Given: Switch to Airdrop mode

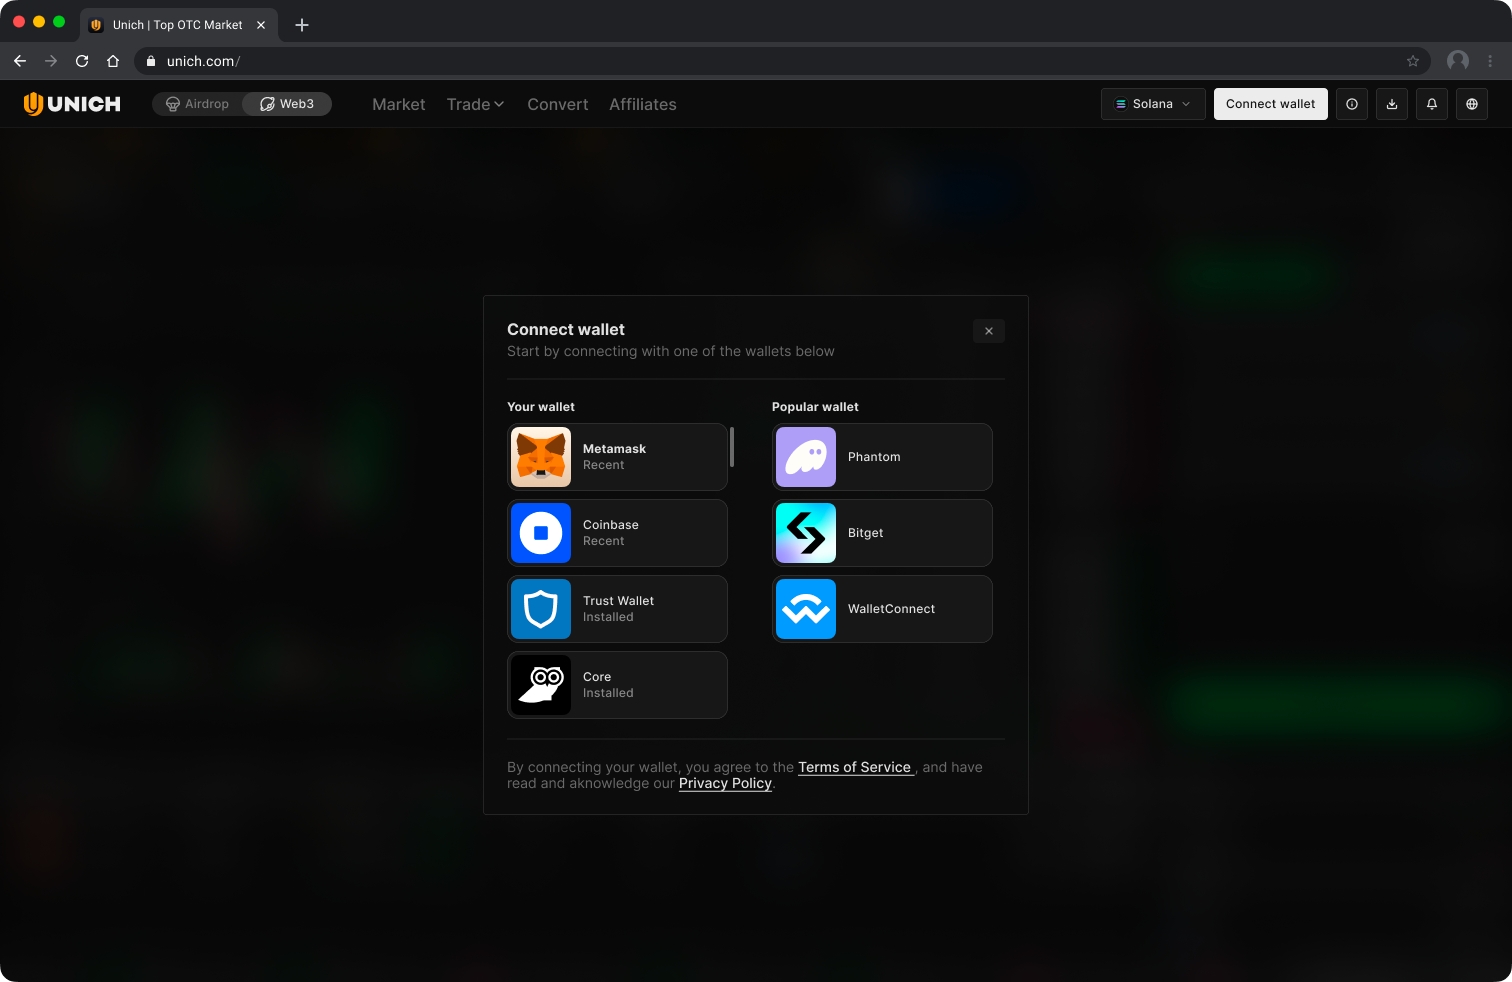Looking at the screenshot, I should [198, 104].
